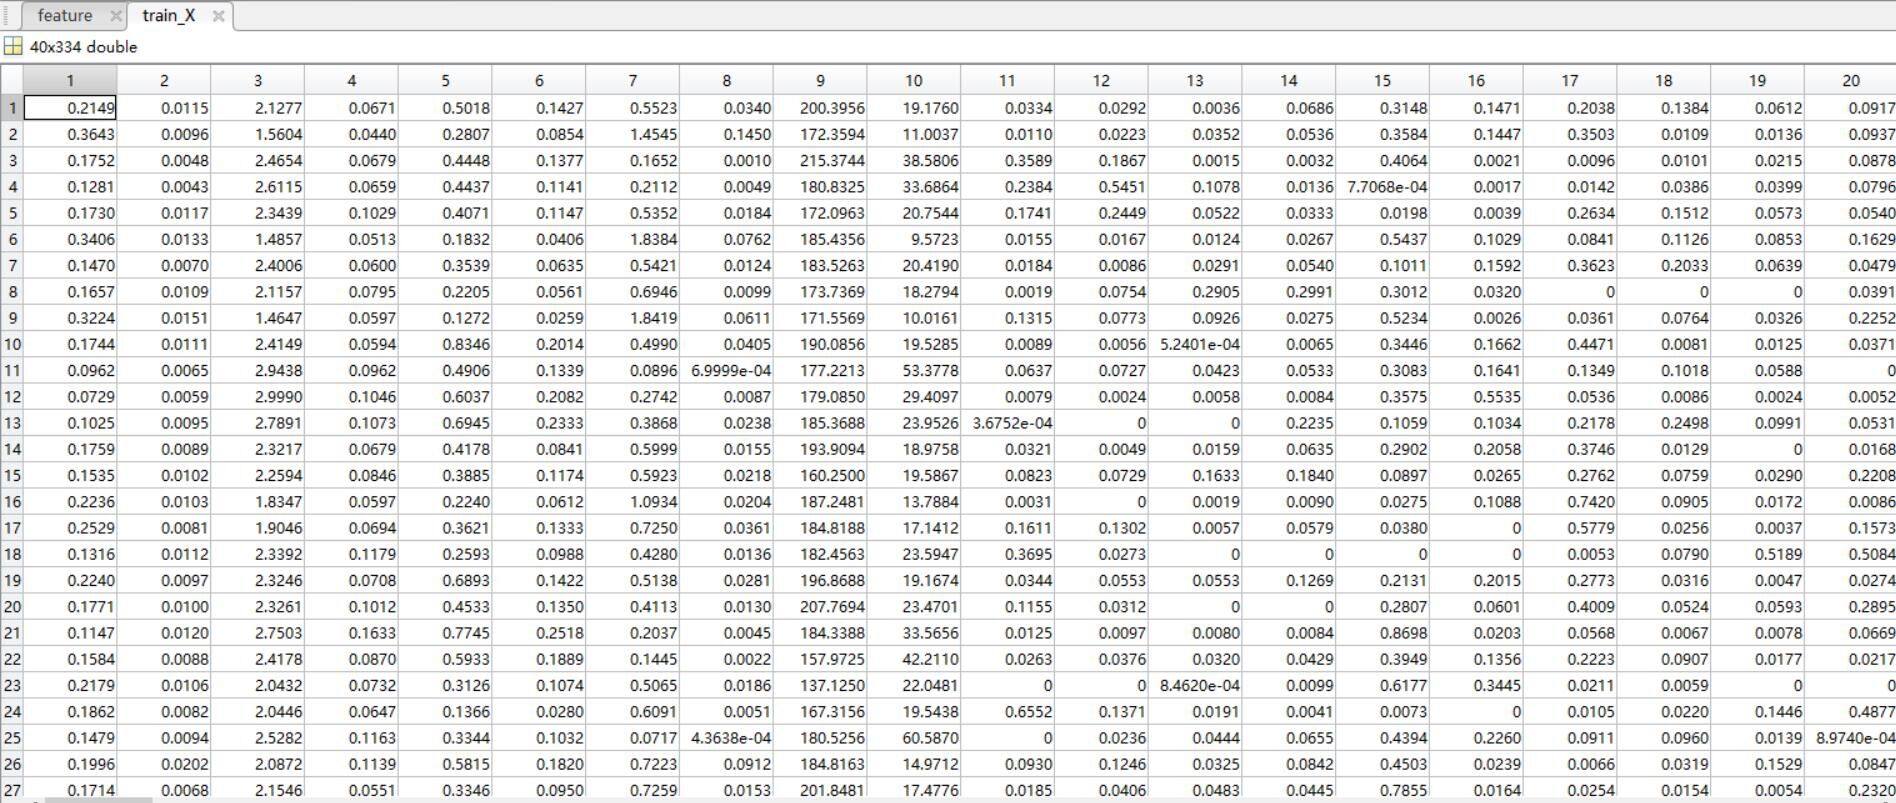This screenshot has height=803, width=1896.
Task: Select cell with value 0.5535
Action: pyautogui.click(x=1477, y=397)
